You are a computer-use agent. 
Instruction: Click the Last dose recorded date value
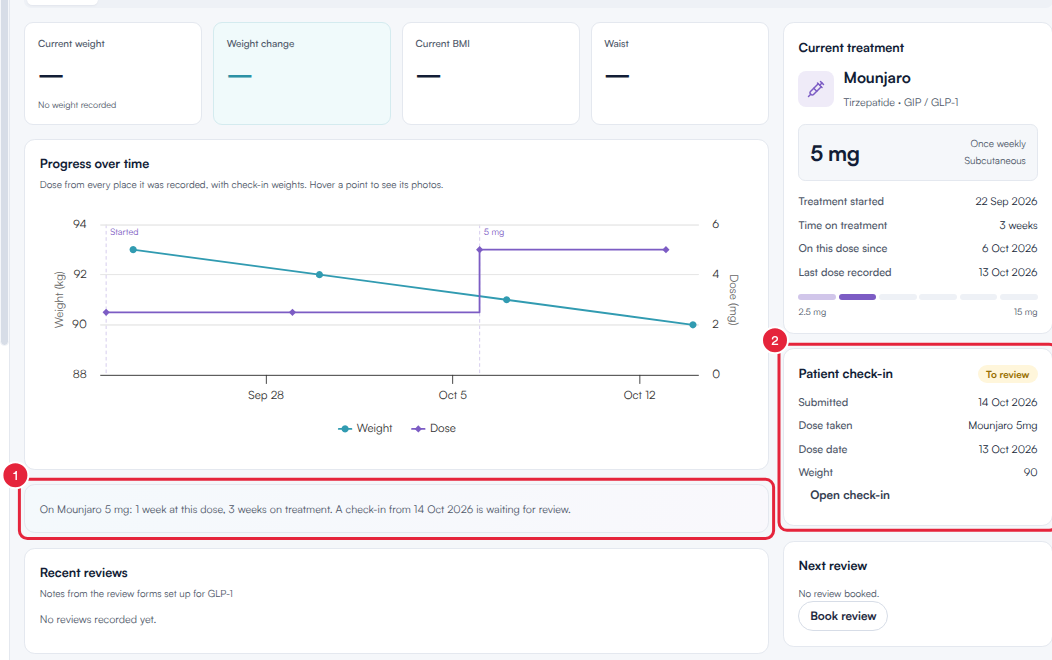[1007, 272]
